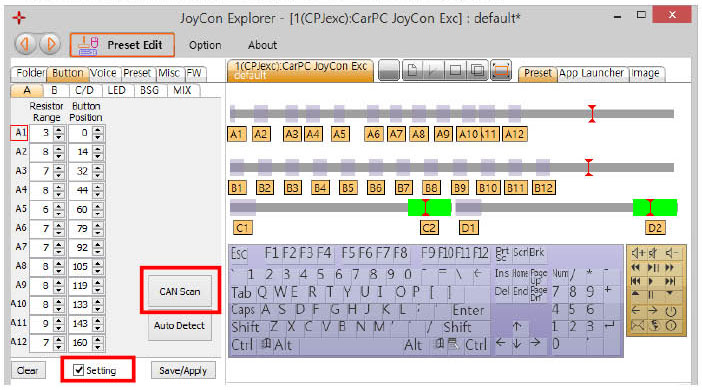
Task: Select the green C2 button label
Action: click(429, 227)
